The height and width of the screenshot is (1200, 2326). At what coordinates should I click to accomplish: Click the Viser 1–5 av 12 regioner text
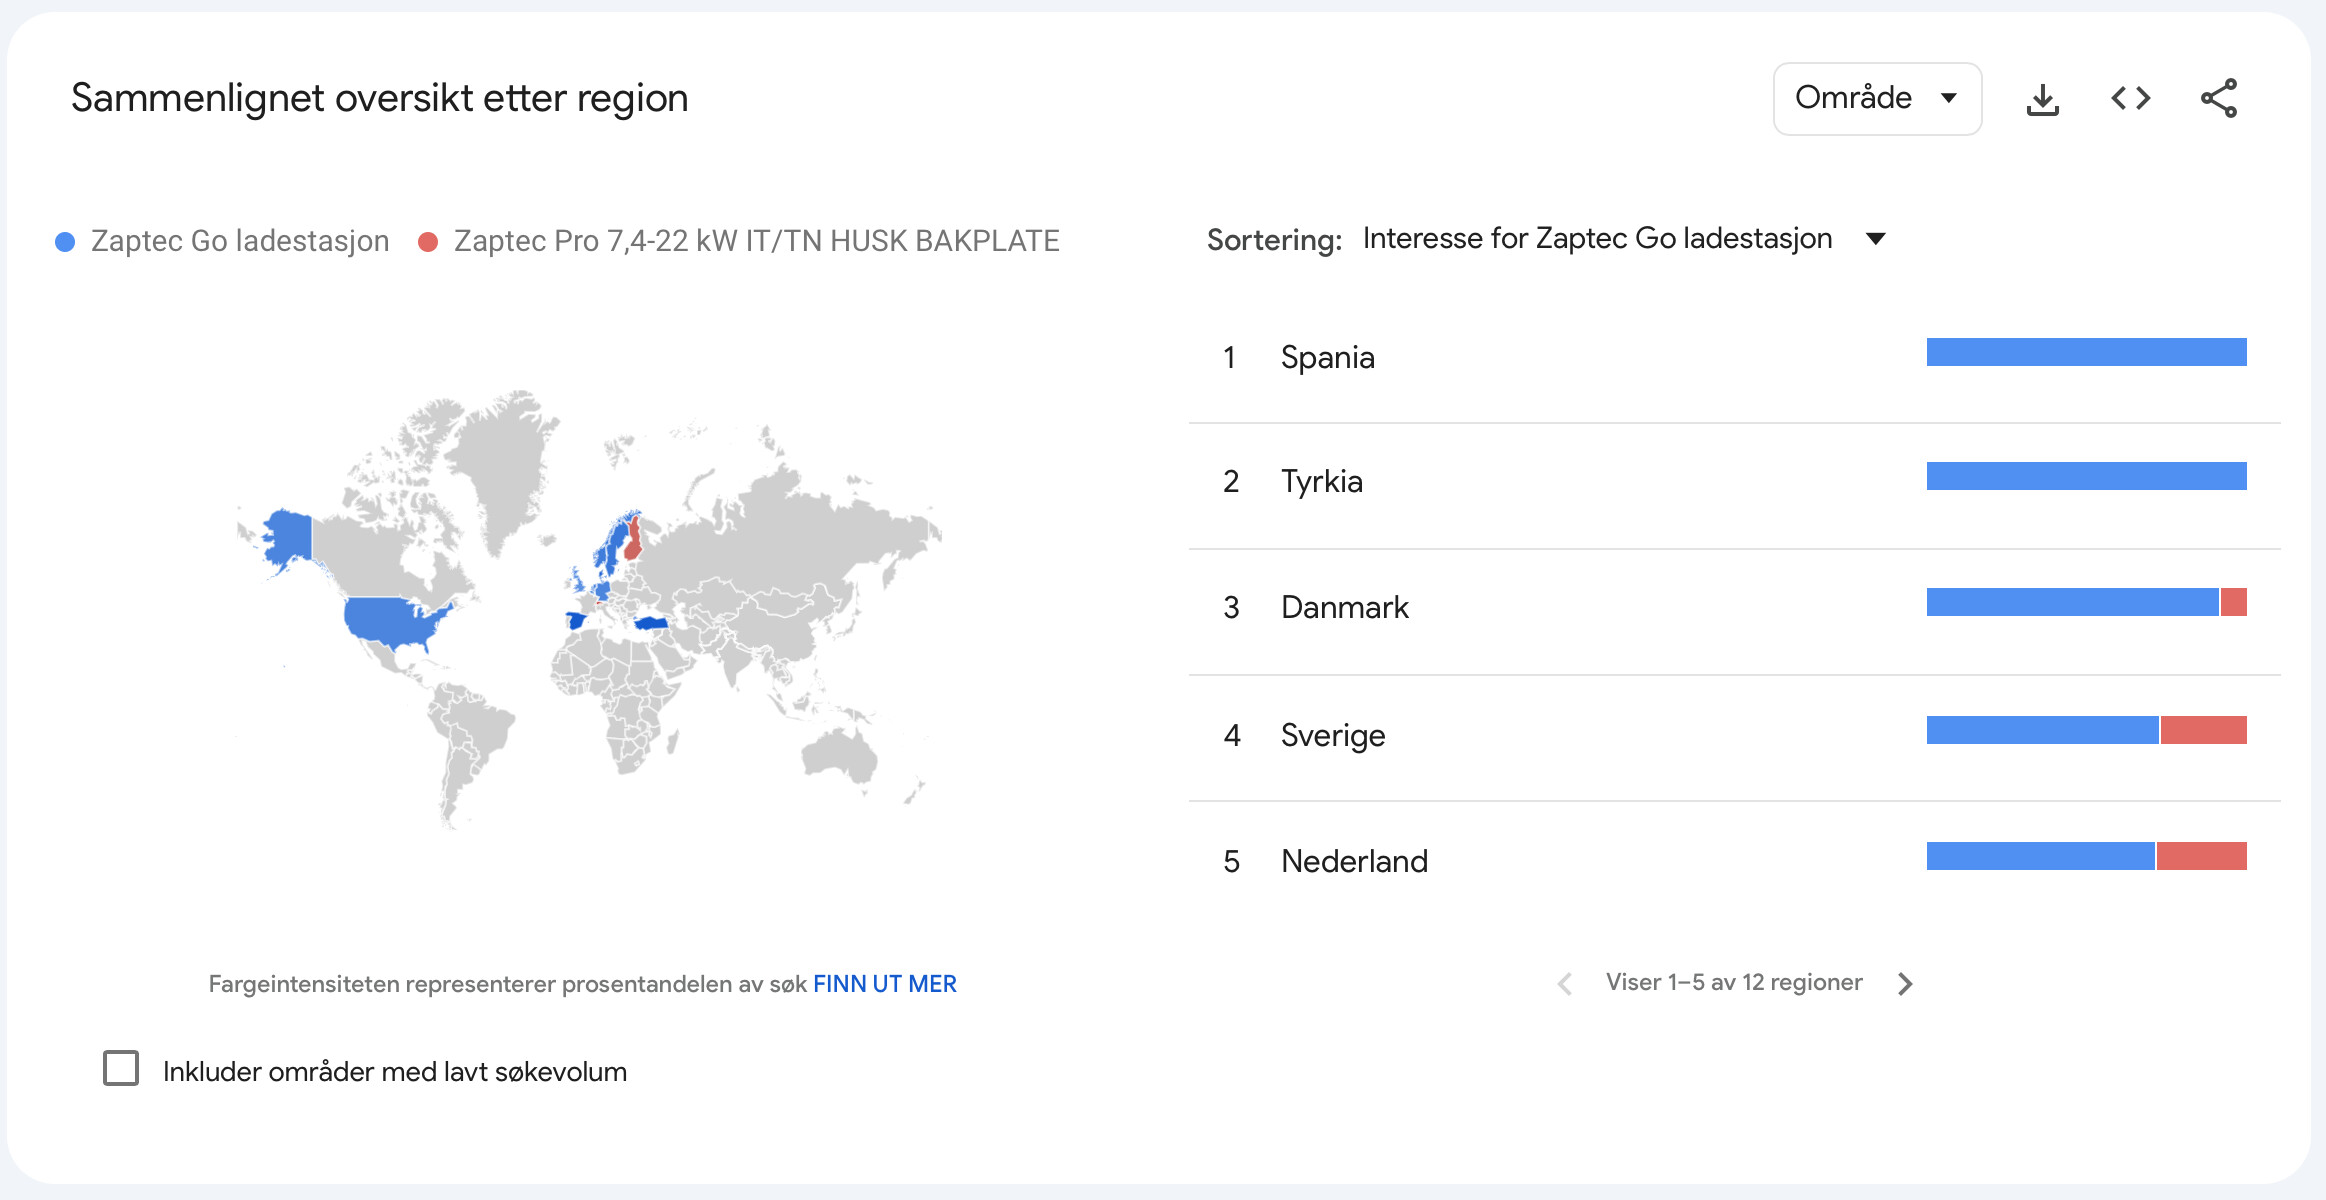point(1734,983)
